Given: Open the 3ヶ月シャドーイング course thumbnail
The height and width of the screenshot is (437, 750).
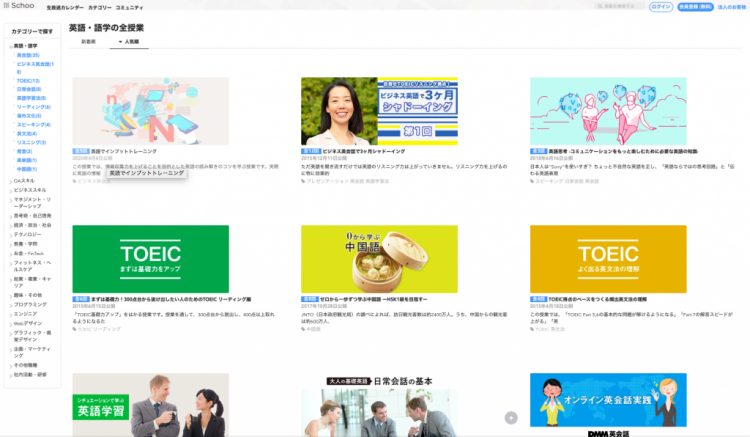Looking at the screenshot, I should 379,111.
